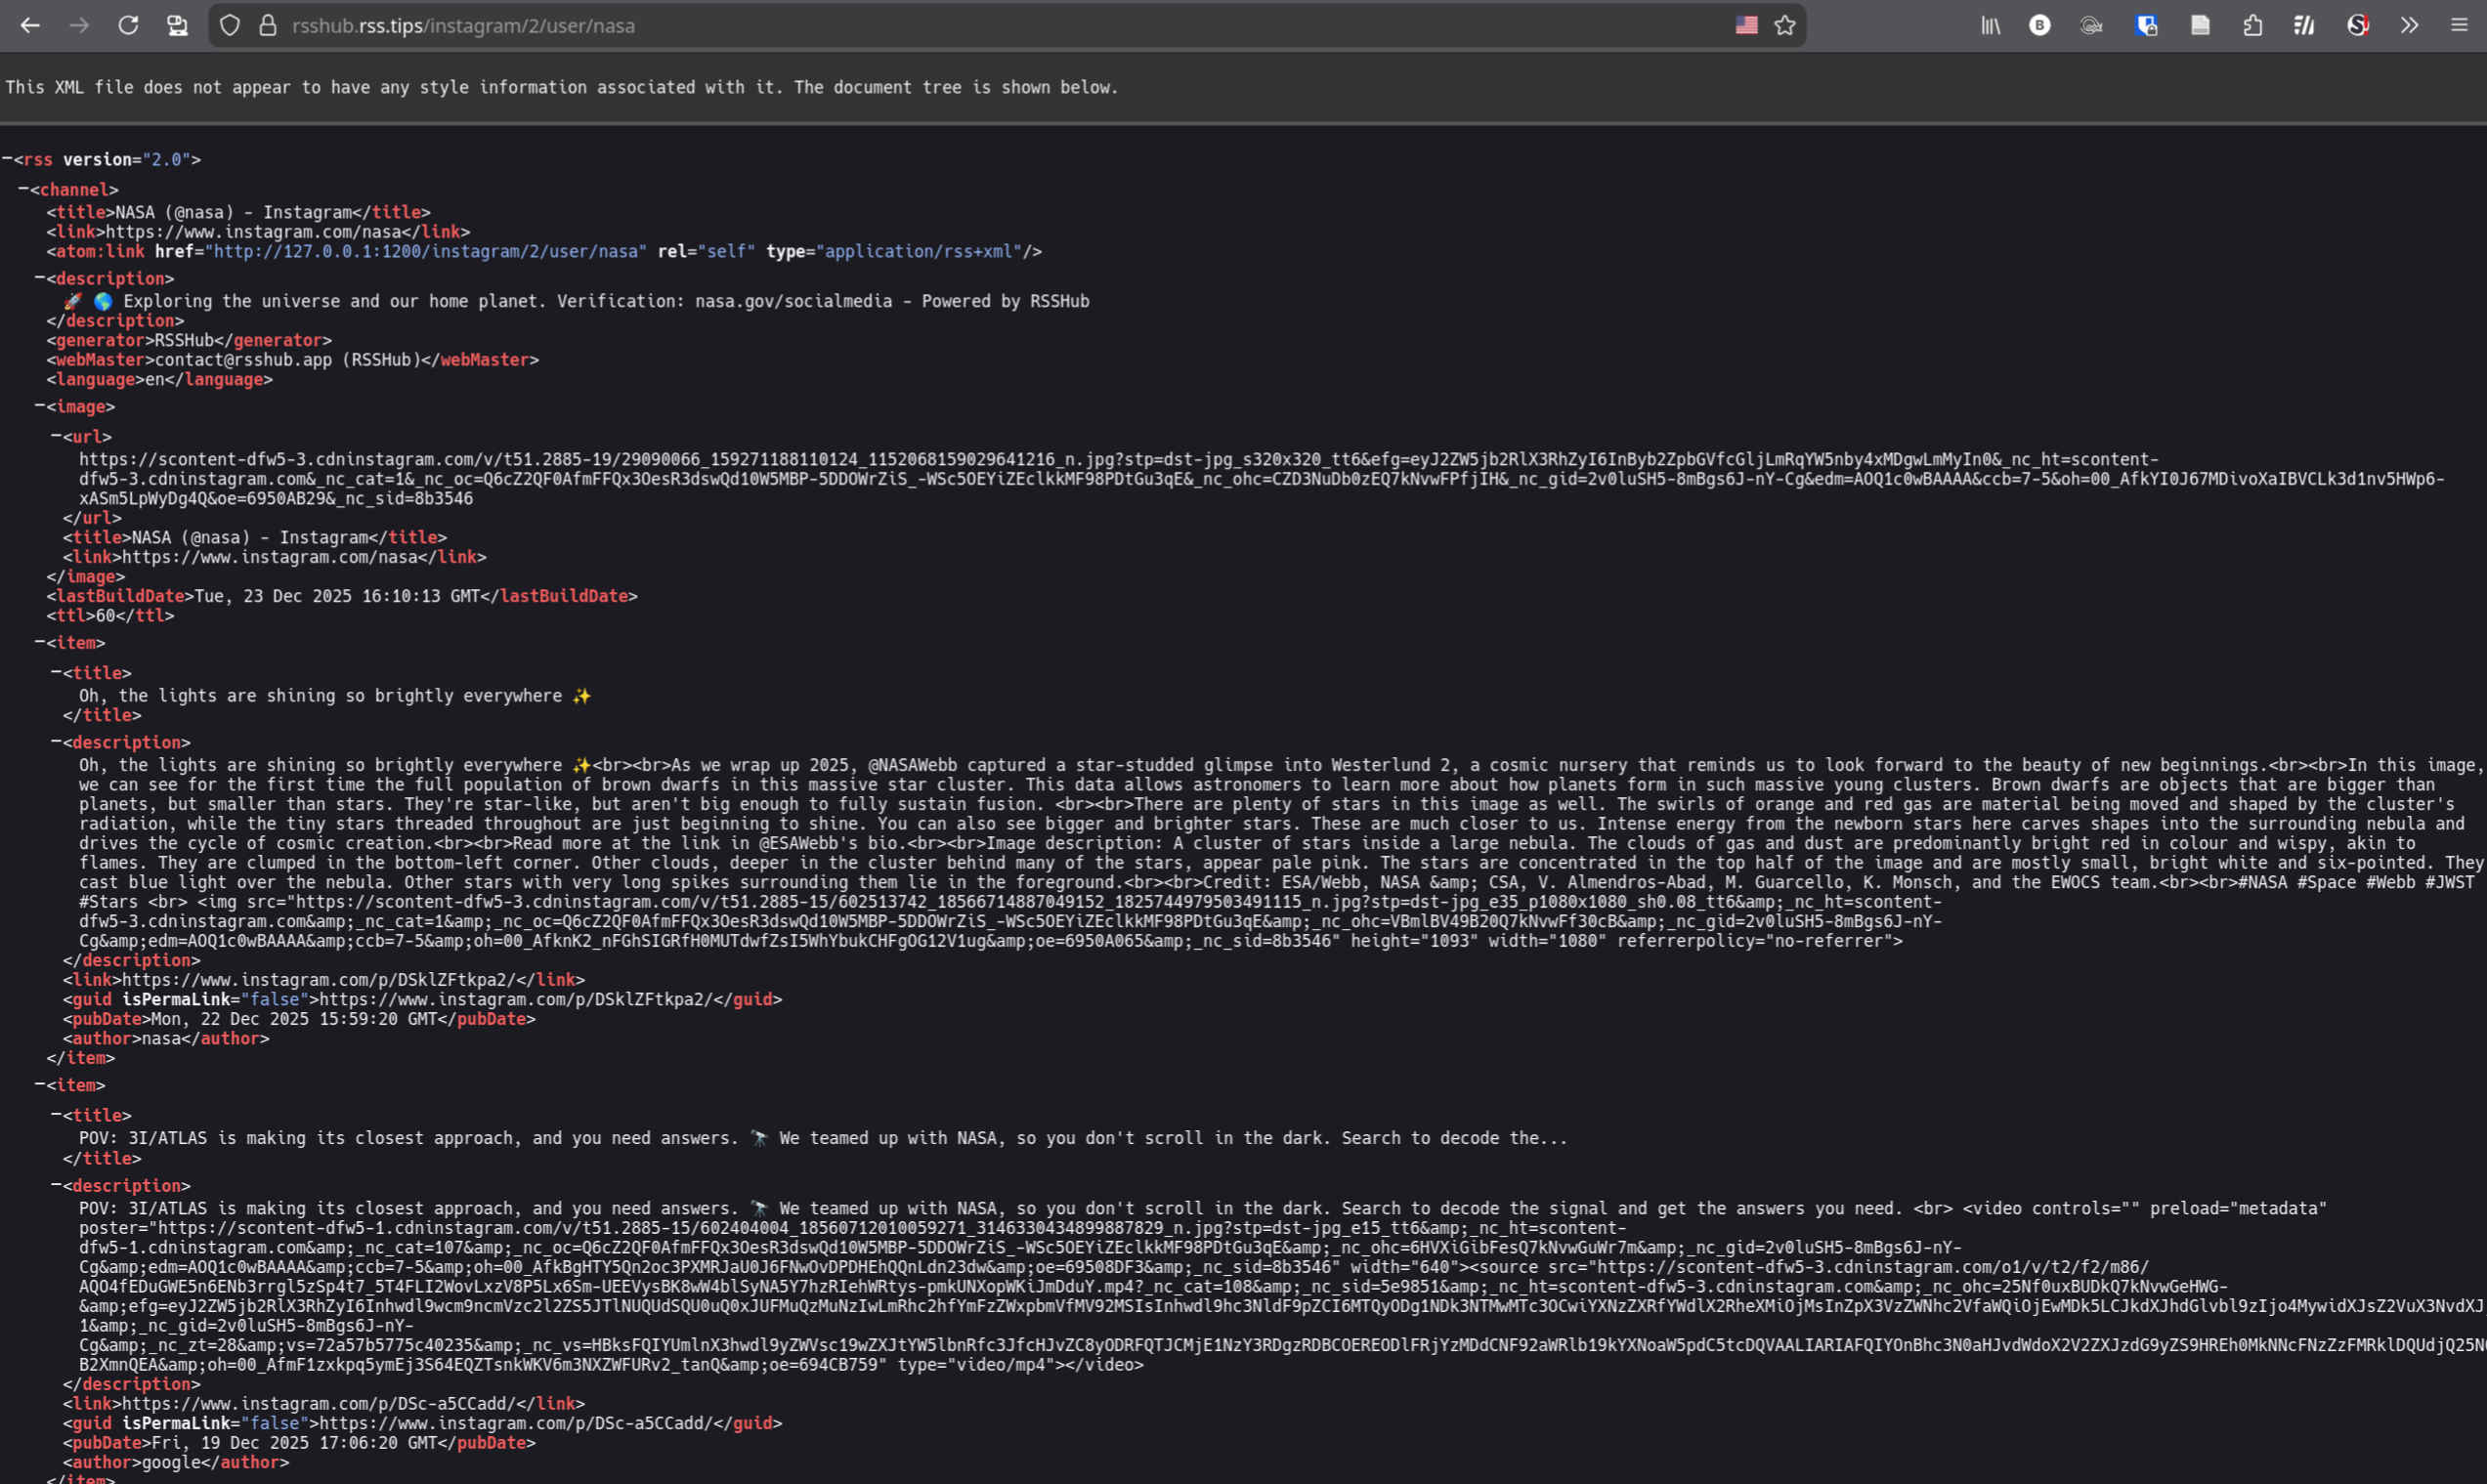Viewport: 2487px width, 1484px height.
Task: Collapse the rss root element
Action: click(7, 159)
